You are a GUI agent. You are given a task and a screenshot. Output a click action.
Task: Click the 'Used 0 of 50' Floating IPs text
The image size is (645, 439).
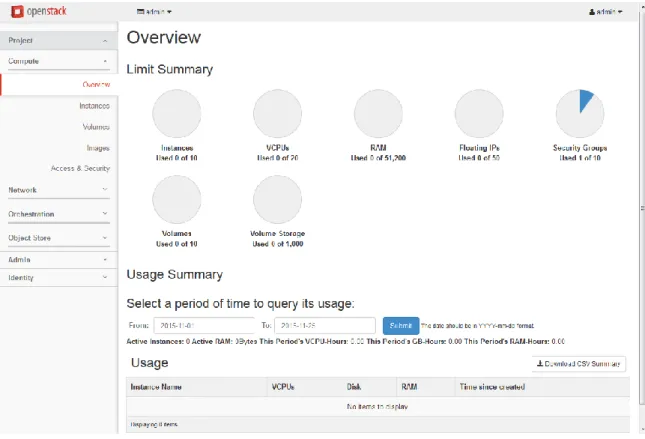click(x=479, y=158)
